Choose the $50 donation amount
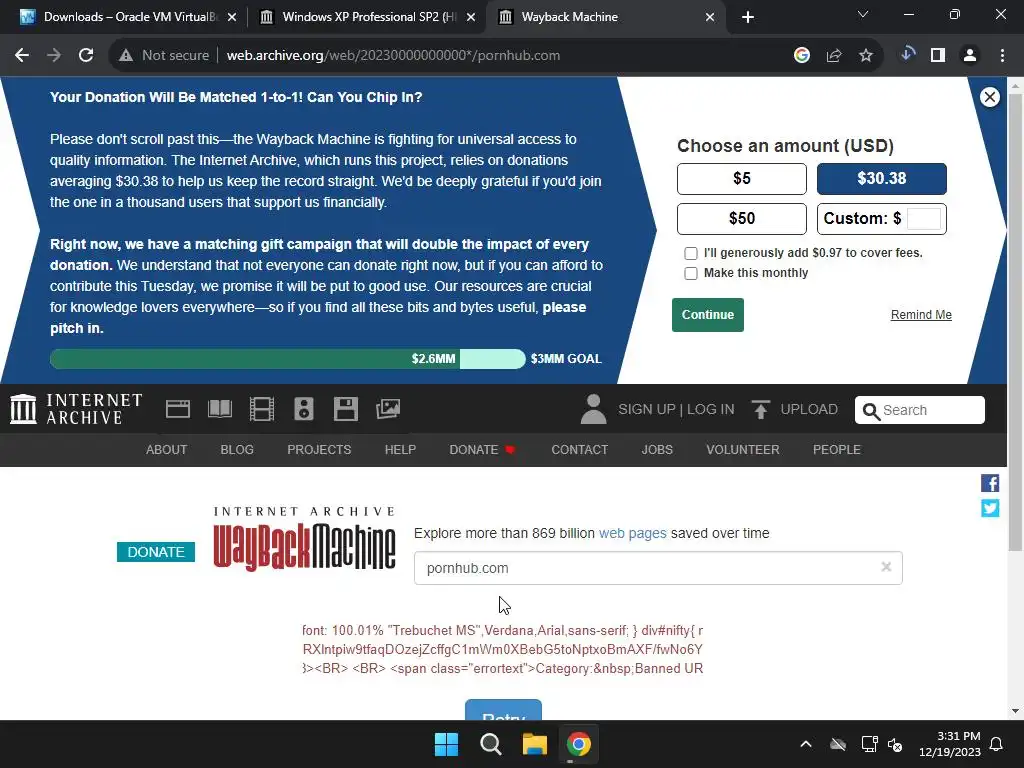The image size is (1024, 768). click(x=741, y=218)
